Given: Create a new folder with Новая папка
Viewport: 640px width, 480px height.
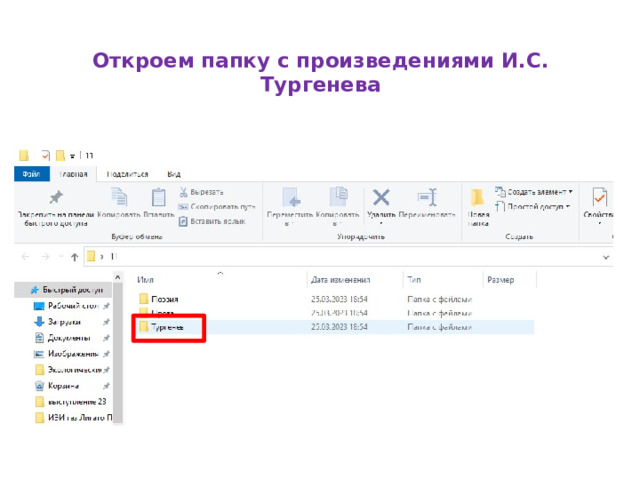Looking at the screenshot, I should (x=478, y=207).
